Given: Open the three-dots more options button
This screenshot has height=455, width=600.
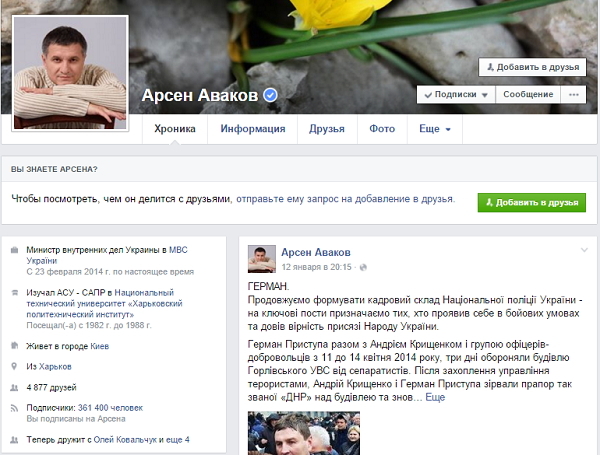Looking at the screenshot, I should [573, 95].
